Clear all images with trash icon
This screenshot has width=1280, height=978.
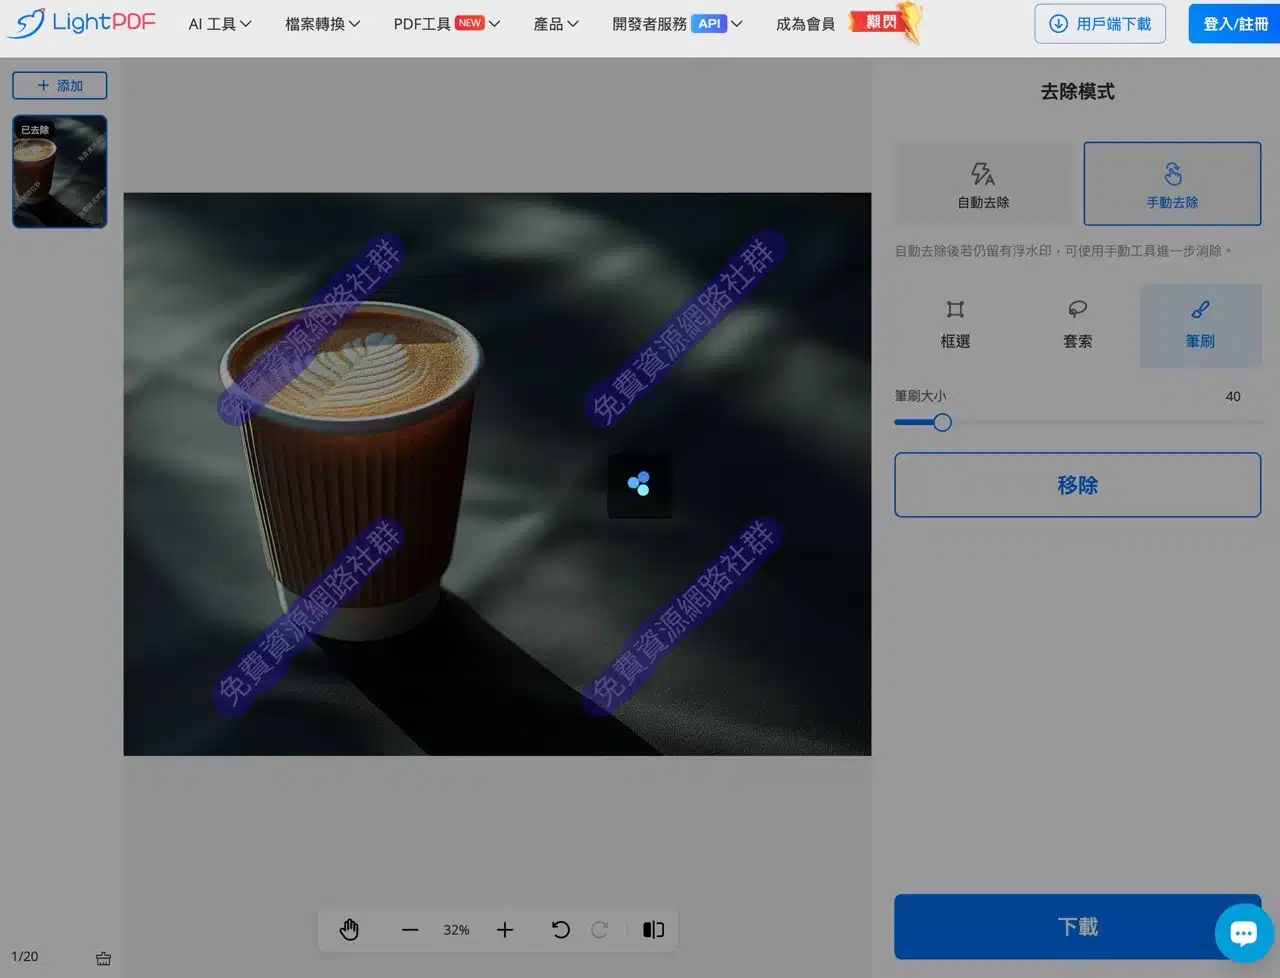(x=103, y=958)
